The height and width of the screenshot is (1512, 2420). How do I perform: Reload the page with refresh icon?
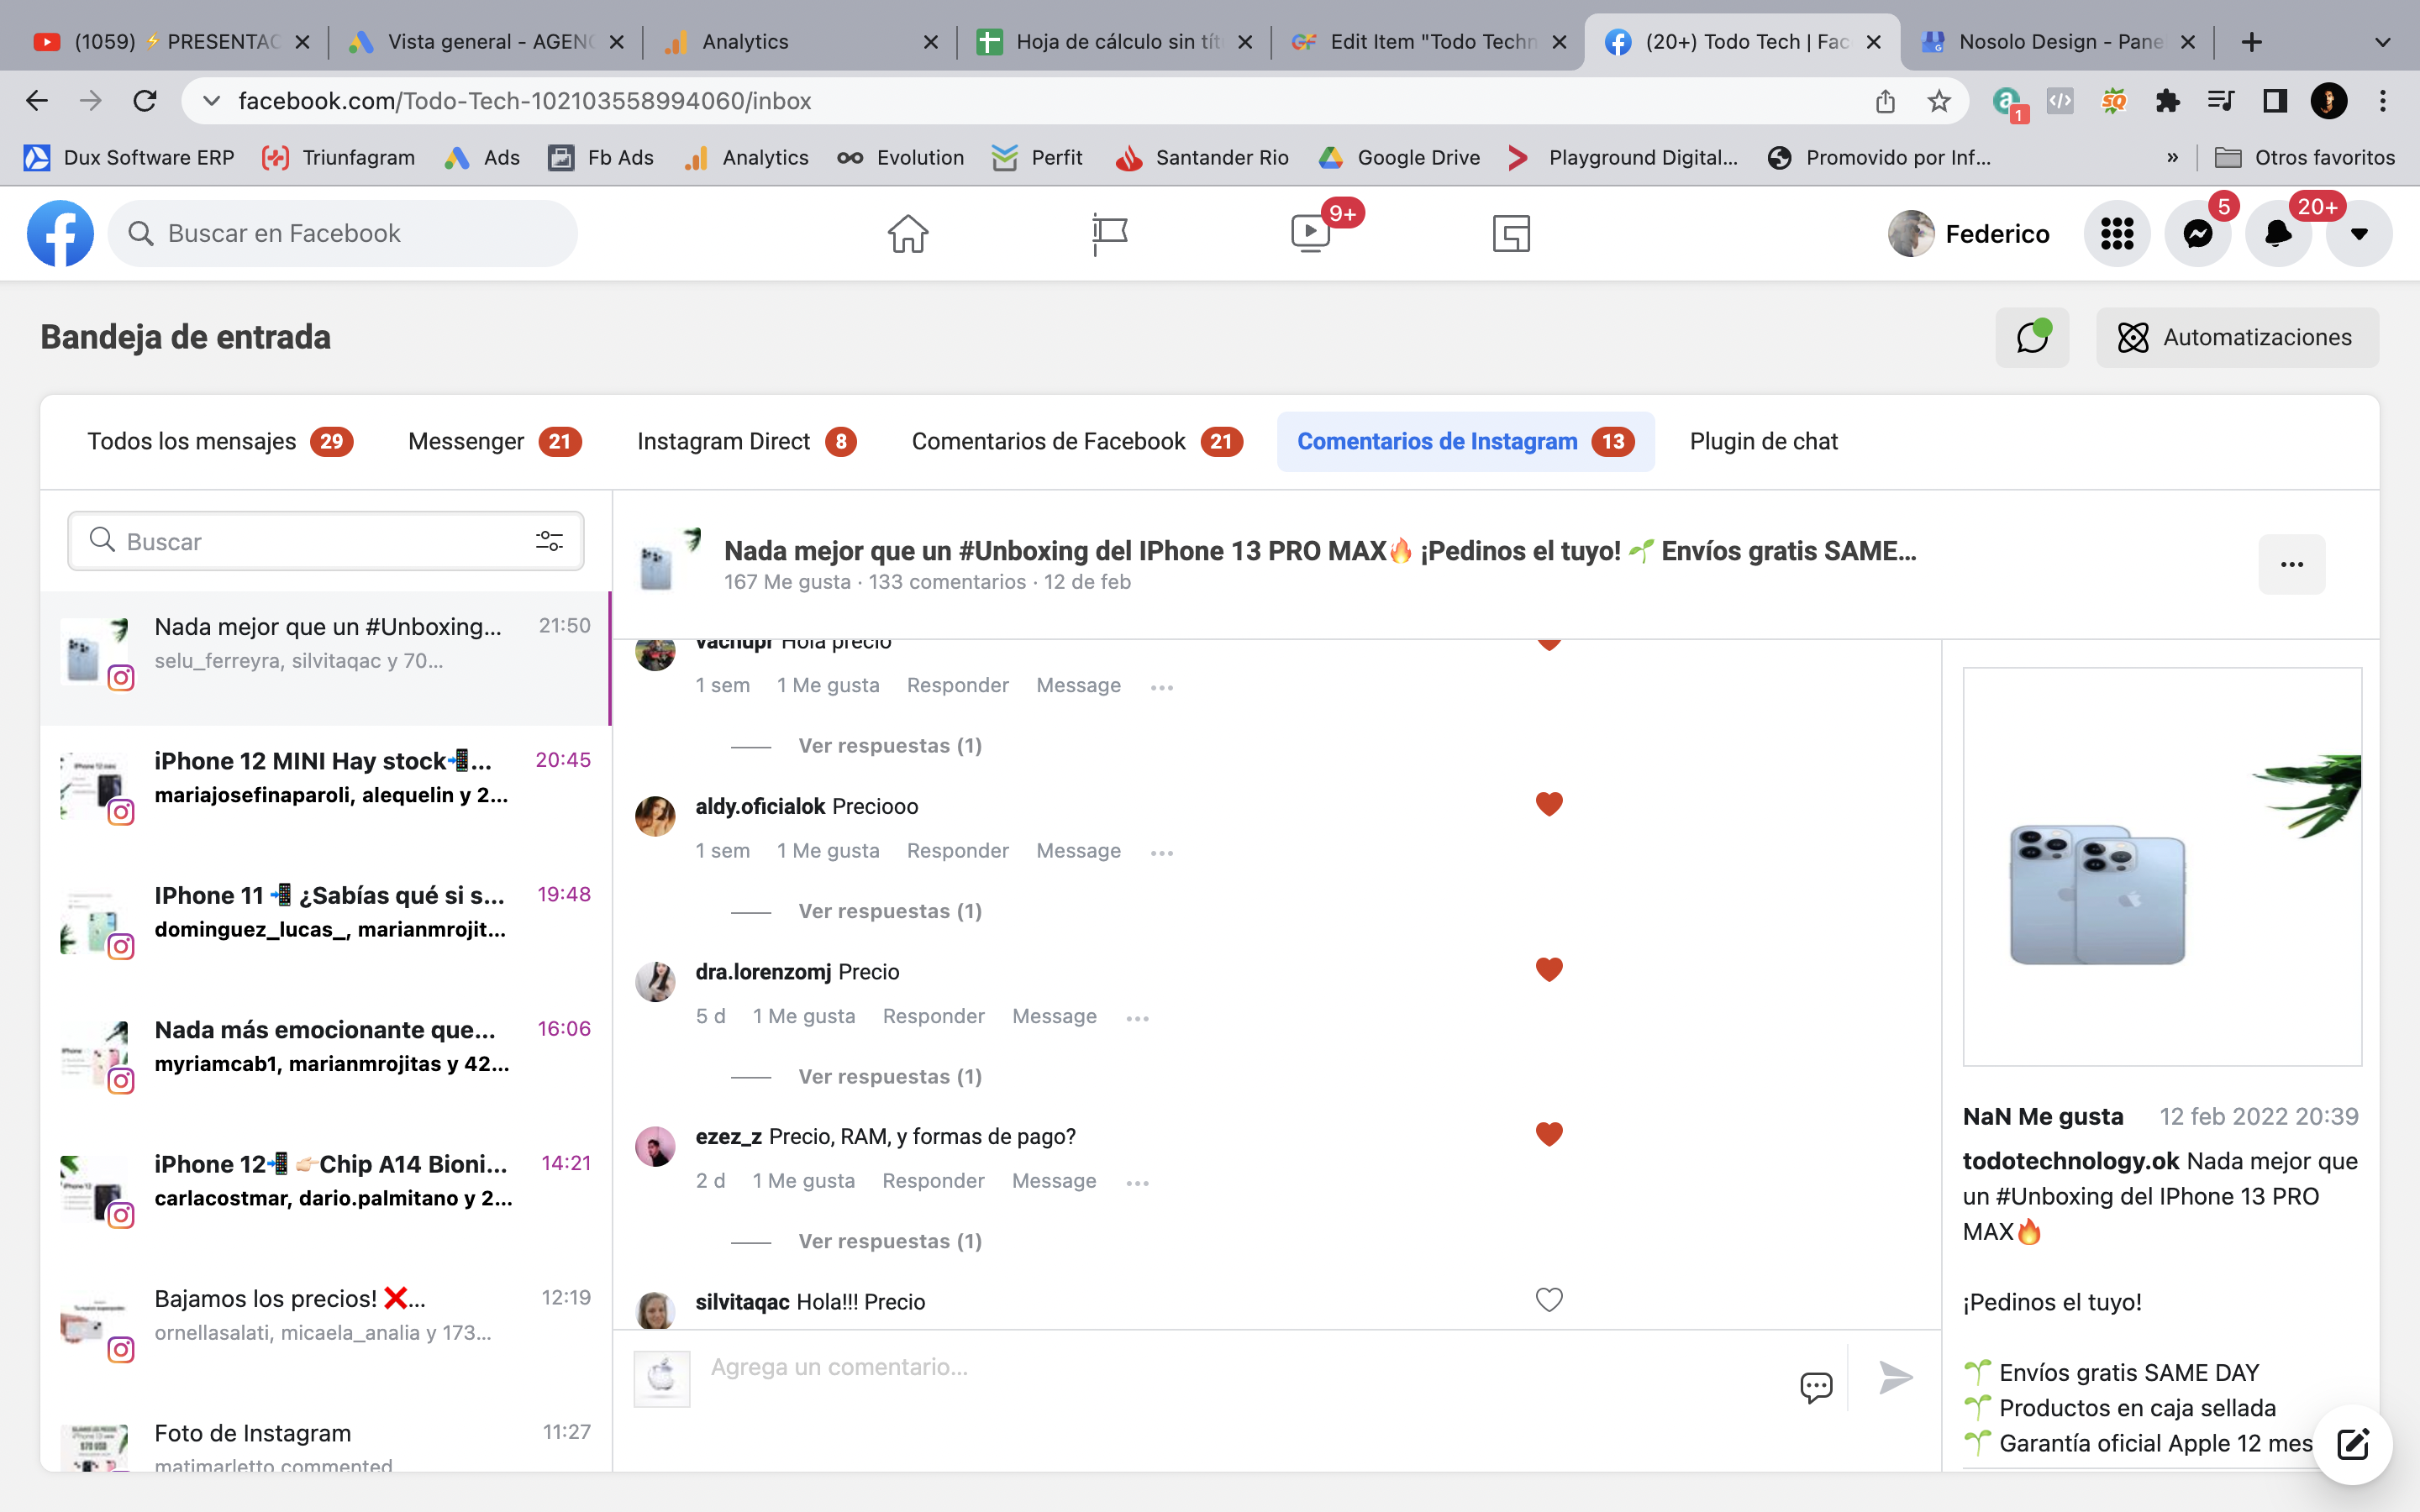click(x=145, y=101)
